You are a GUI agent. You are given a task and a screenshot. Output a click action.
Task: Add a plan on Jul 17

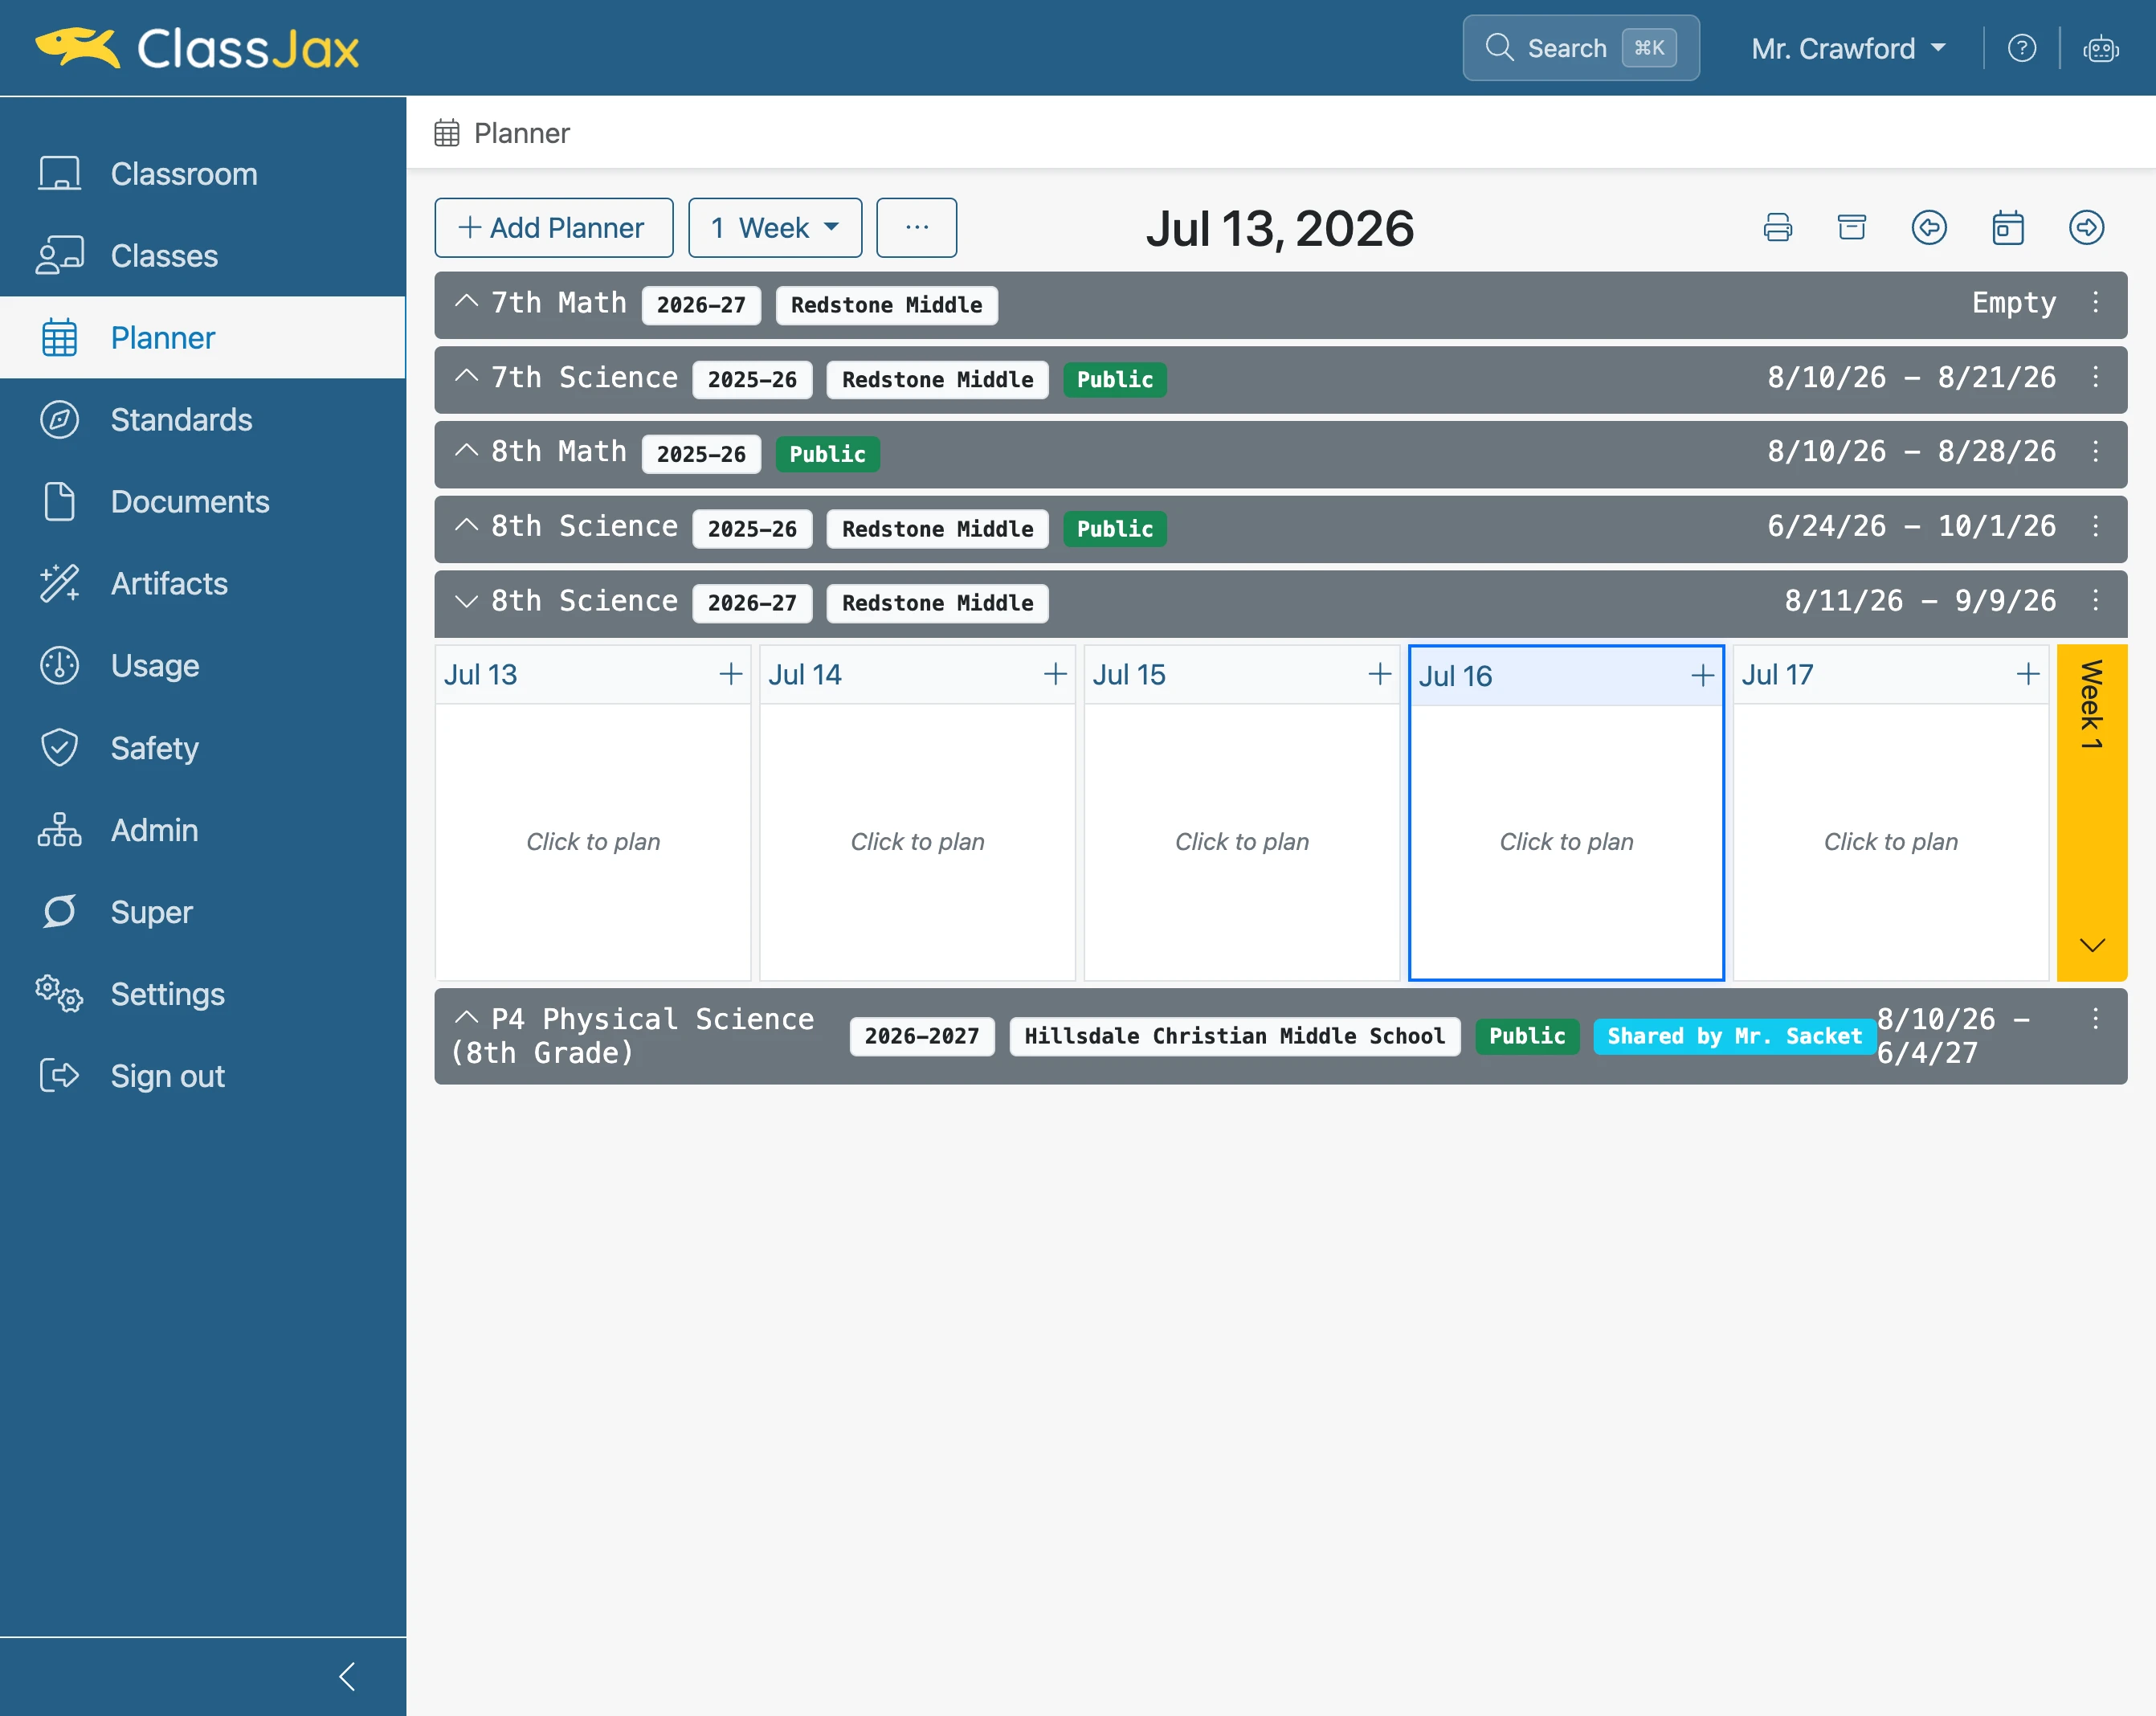tap(2028, 674)
